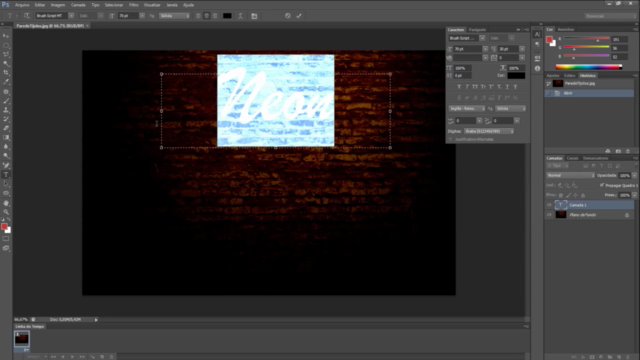Open anti-aliasing dropdown in options bar
Screen dimensions: 640x360
174,16
